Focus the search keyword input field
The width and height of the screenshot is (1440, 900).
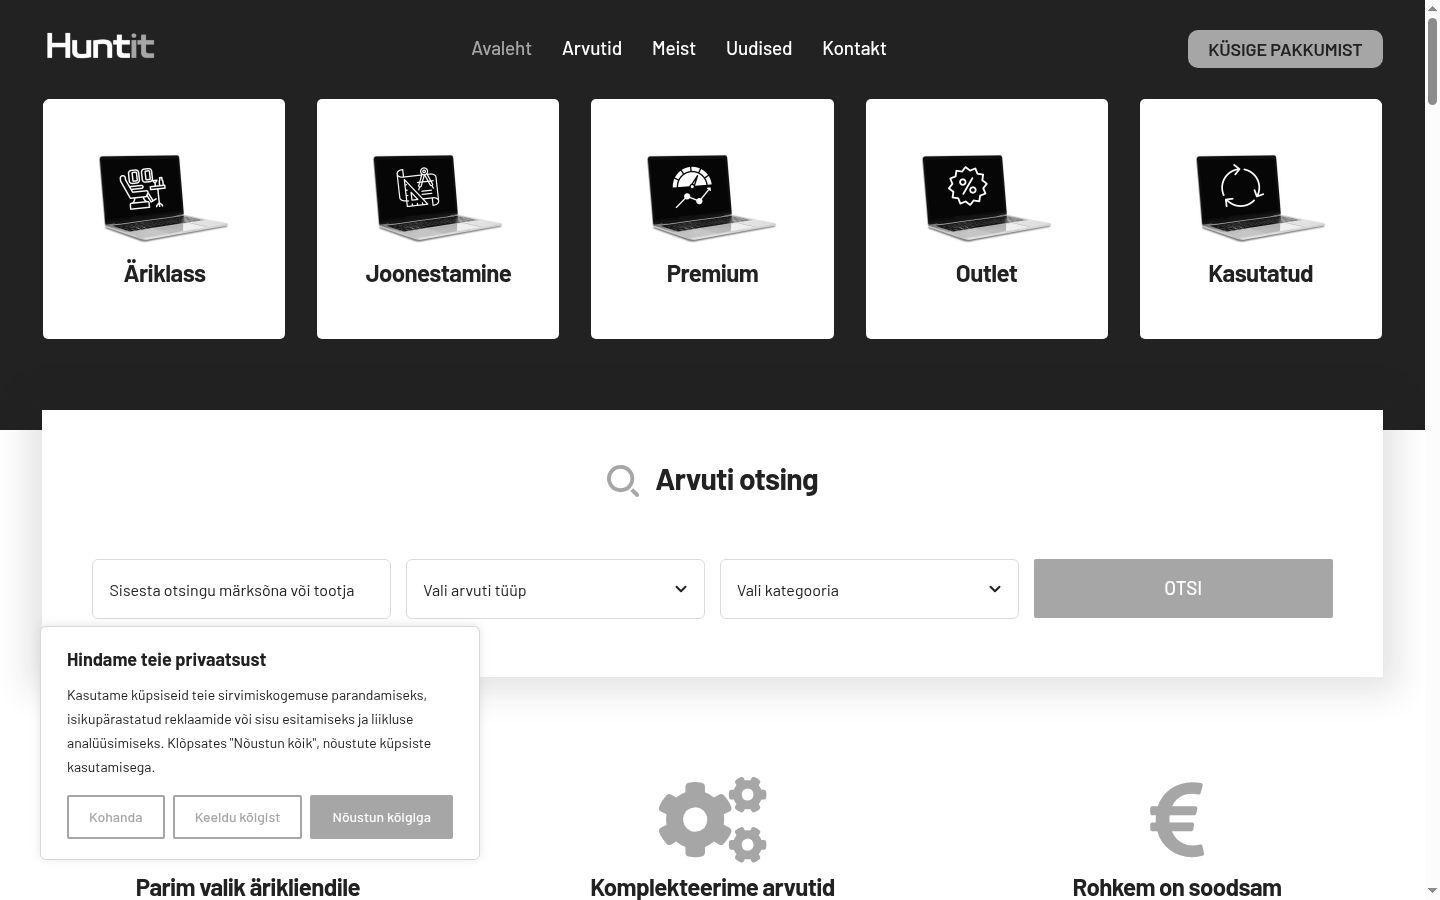click(241, 589)
